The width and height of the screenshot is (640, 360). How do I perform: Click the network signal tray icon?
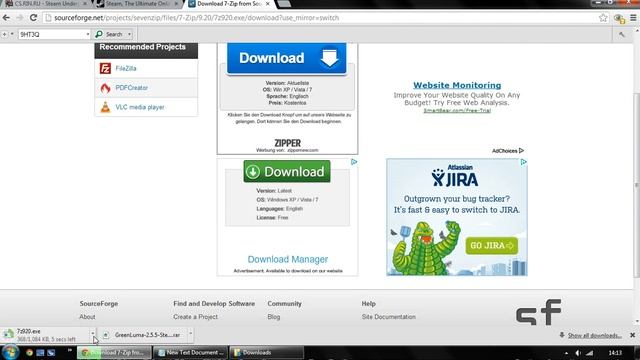click(x=590, y=353)
